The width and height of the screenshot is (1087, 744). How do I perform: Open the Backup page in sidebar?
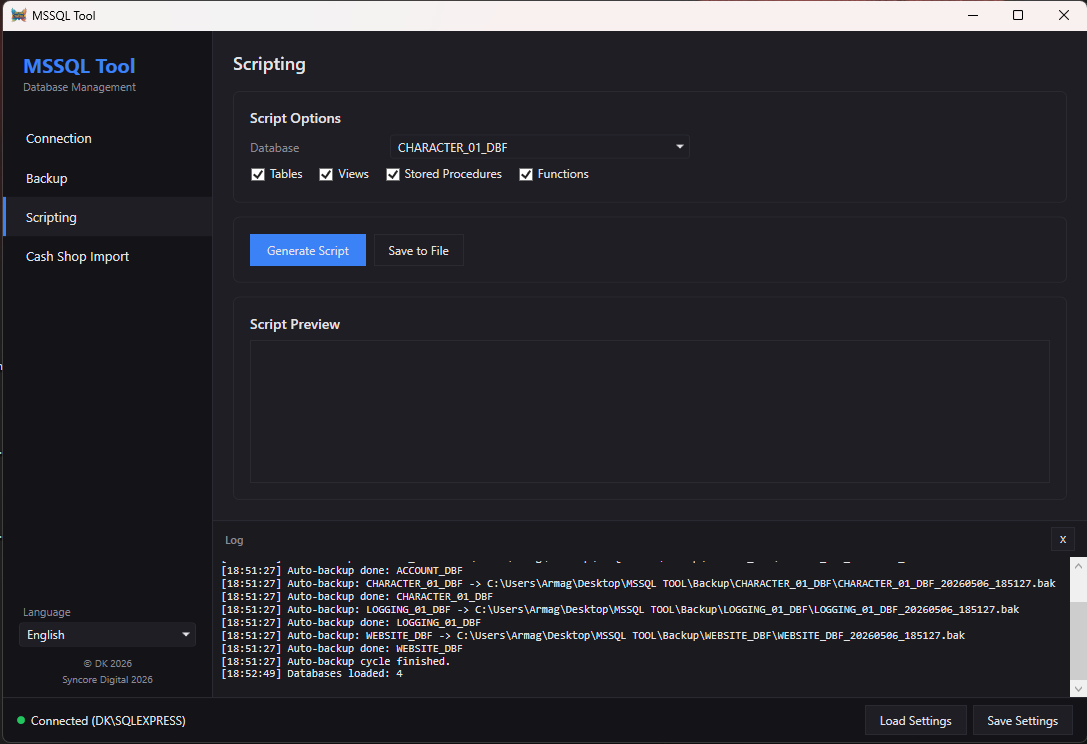point(107,178)
